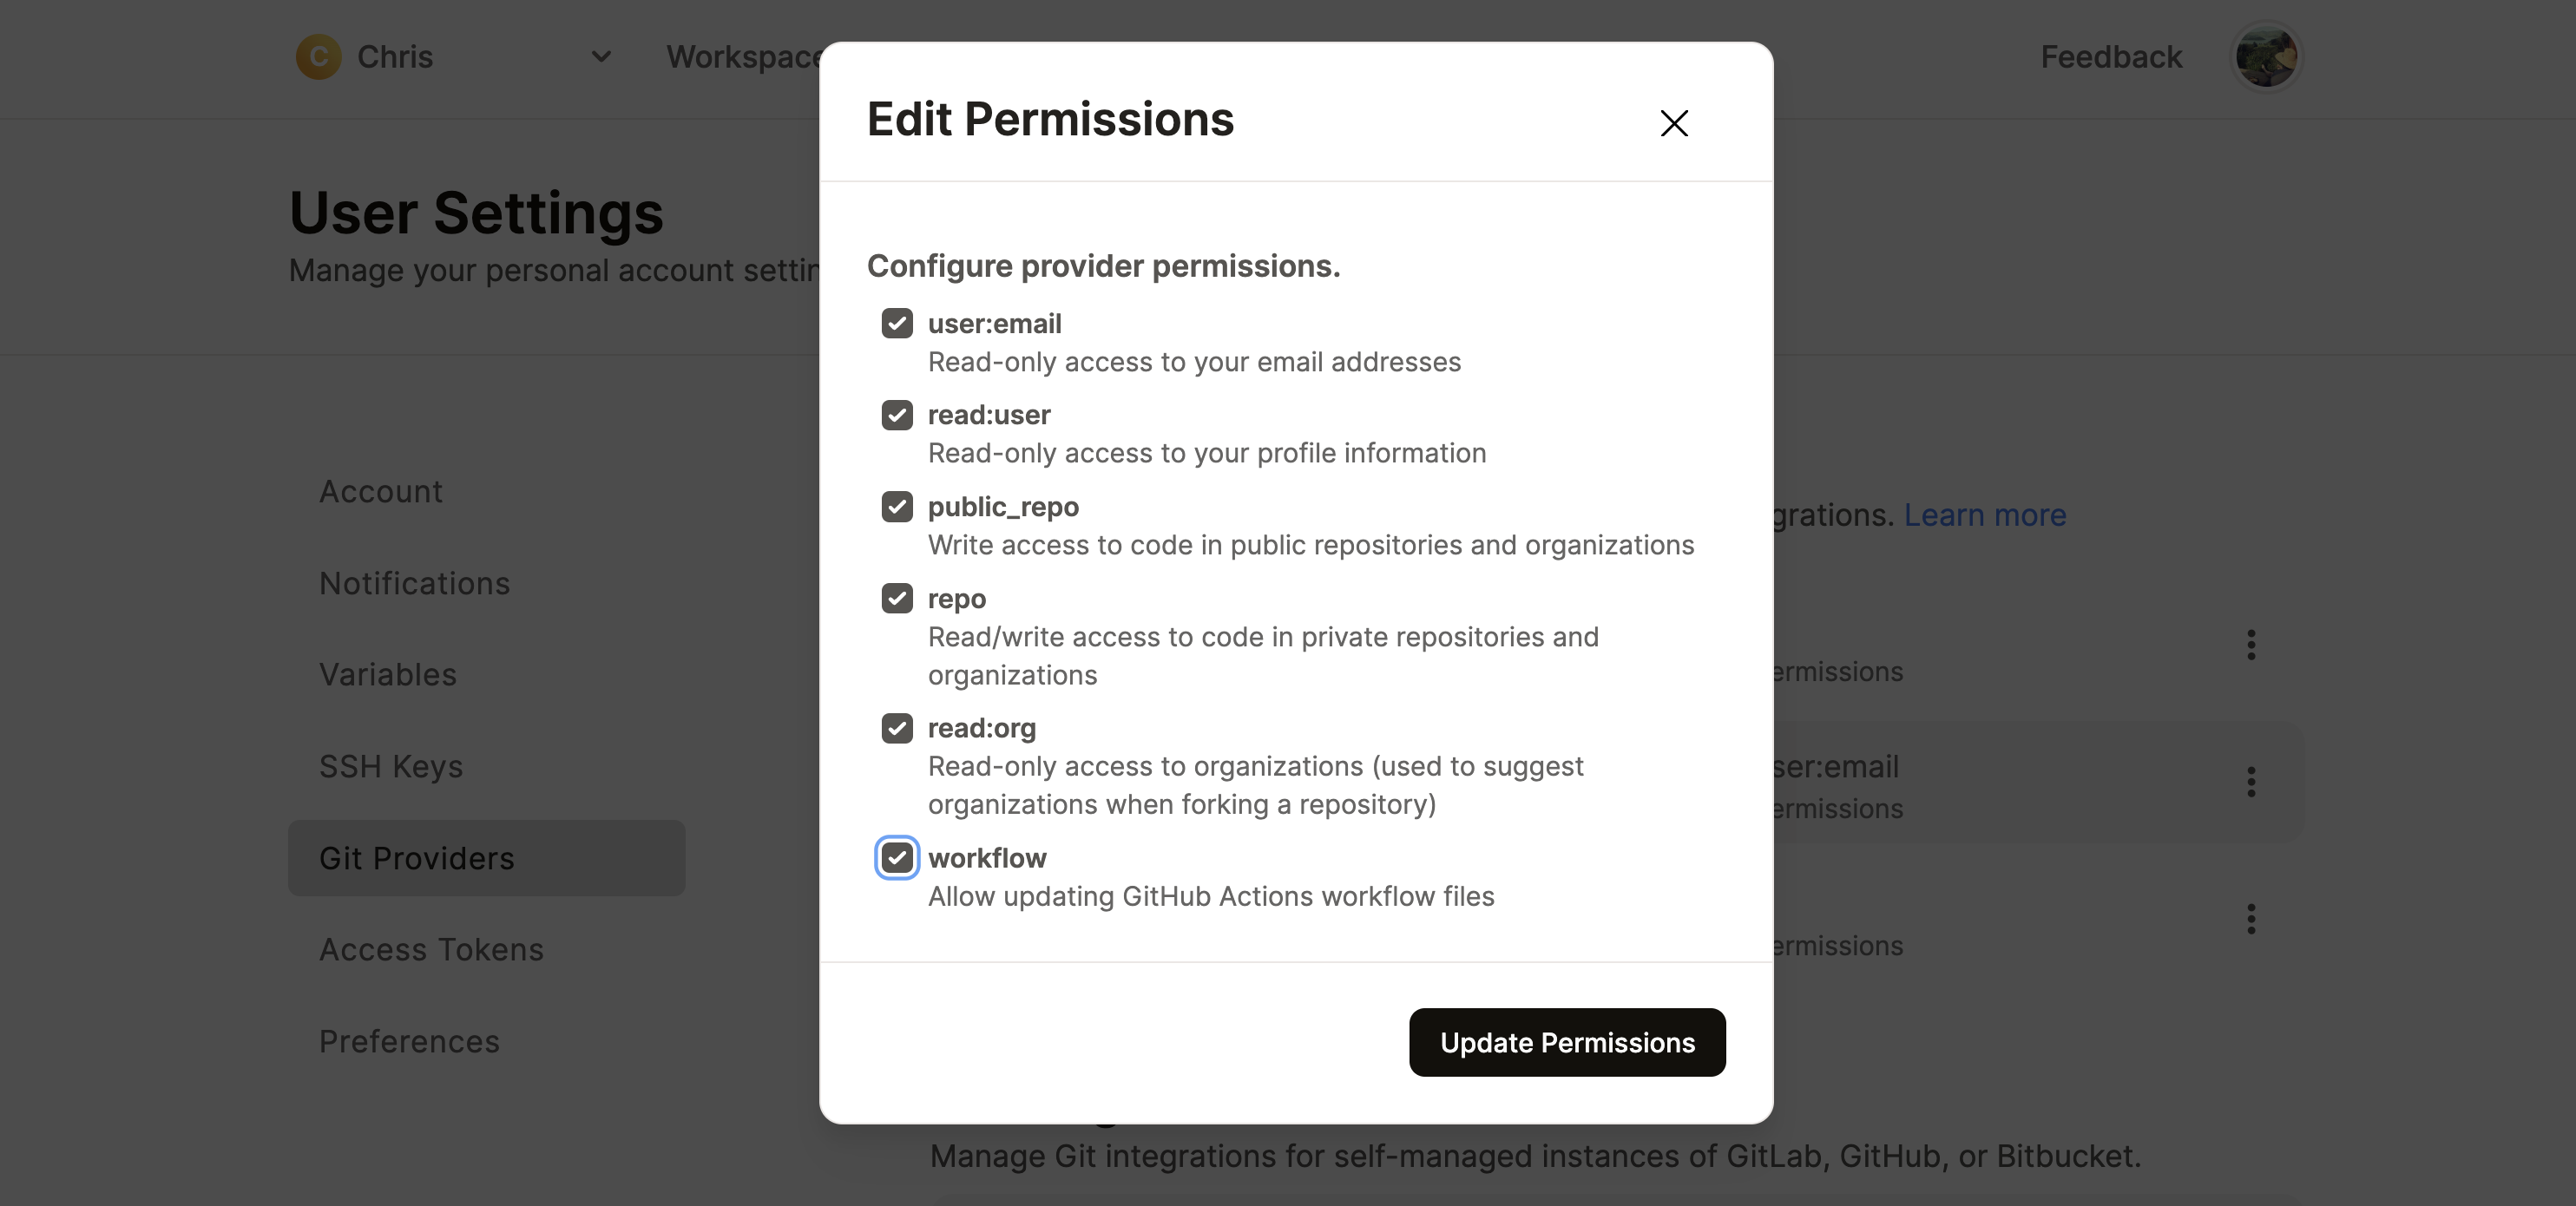
Task: Open the kebab menu next to user:email integration
Action: tap(2252, 782)
